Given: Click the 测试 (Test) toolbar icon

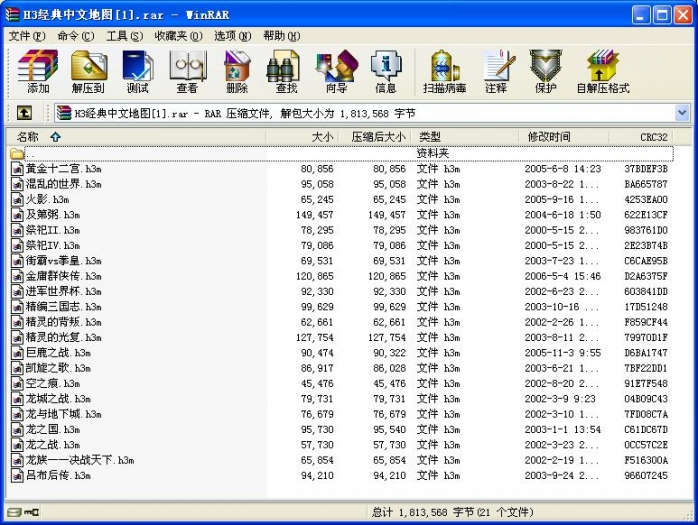Looking at the screenshot, I should [x=138, y=72].
